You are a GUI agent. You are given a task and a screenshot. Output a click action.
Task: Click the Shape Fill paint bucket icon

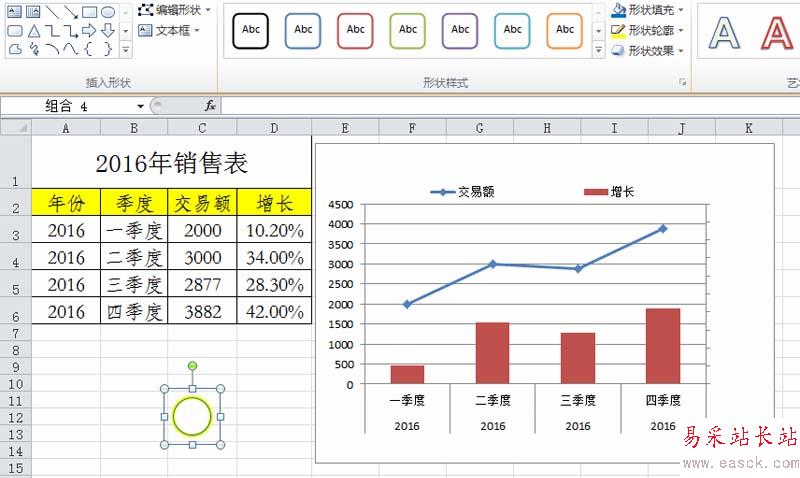(x=618, y=10)
